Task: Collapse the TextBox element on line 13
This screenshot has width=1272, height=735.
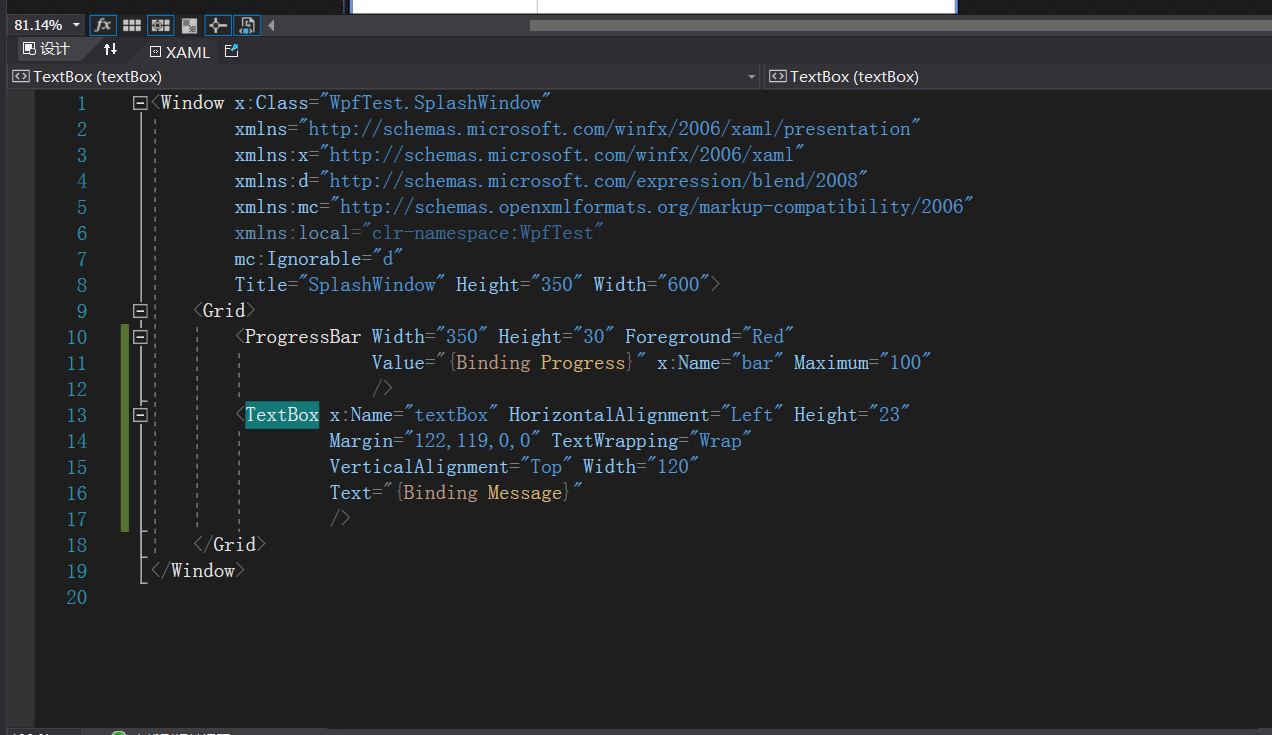Action: point(140,415)
